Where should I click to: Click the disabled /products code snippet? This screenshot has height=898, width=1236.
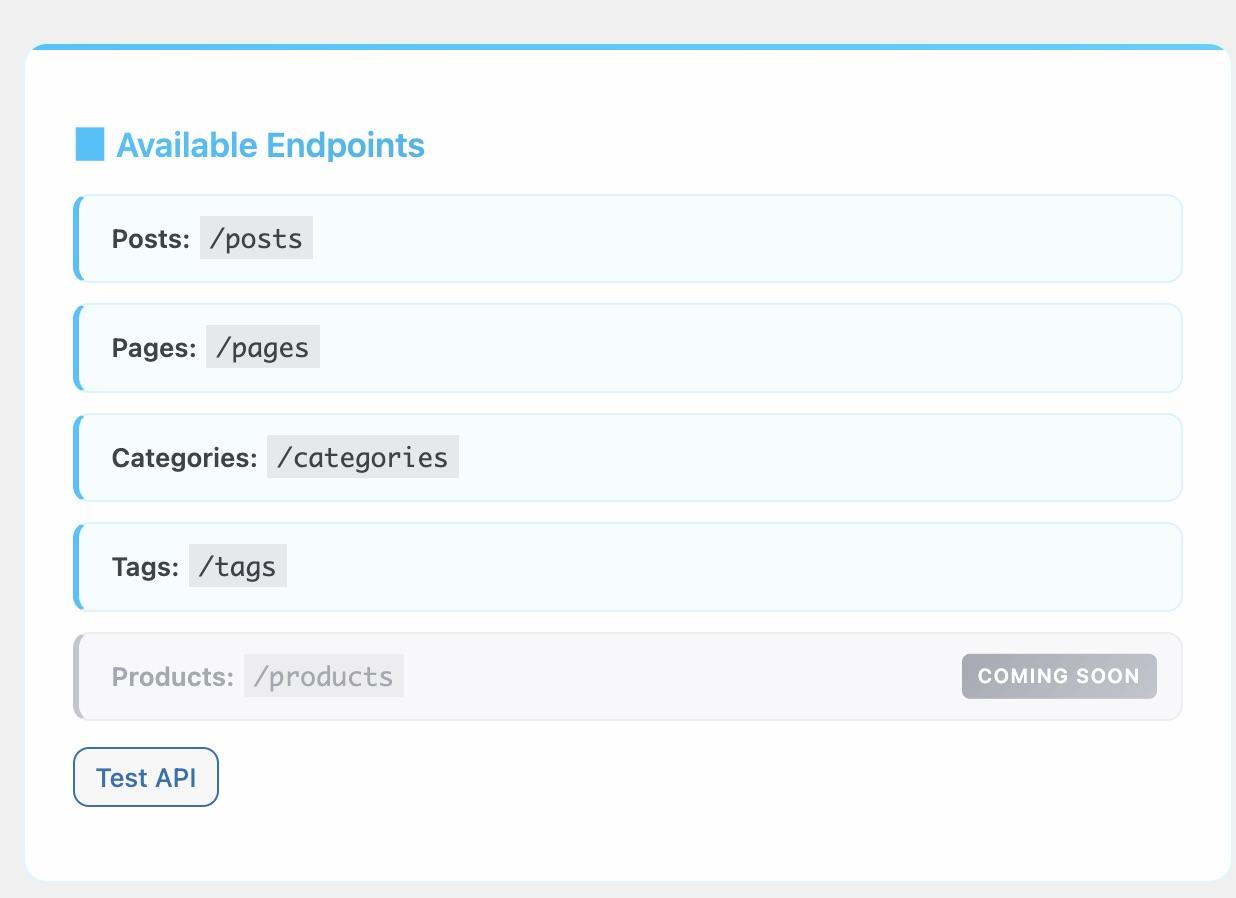pyautogui.click(x=323, y=676)
